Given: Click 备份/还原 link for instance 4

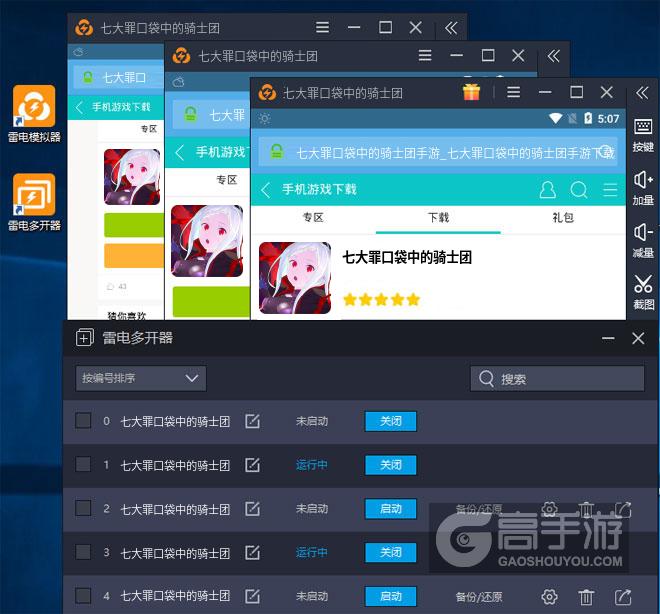Looking at the screenshot, I should (x=479, y=597).
